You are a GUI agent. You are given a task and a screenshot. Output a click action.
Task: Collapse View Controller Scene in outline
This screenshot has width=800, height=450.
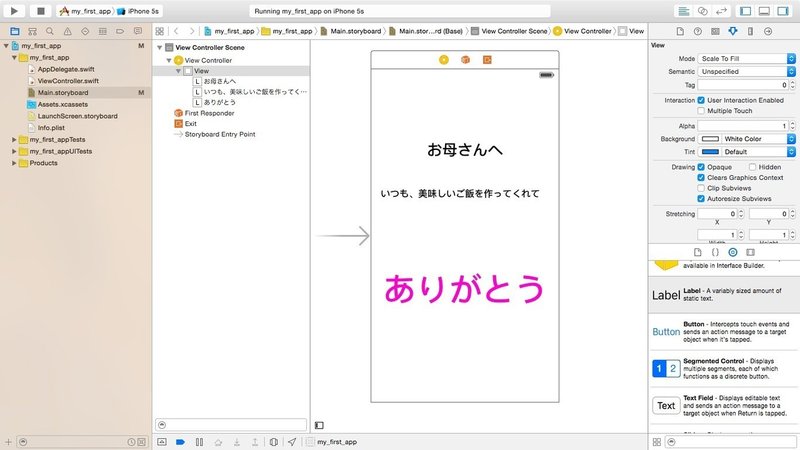point(160,47)
